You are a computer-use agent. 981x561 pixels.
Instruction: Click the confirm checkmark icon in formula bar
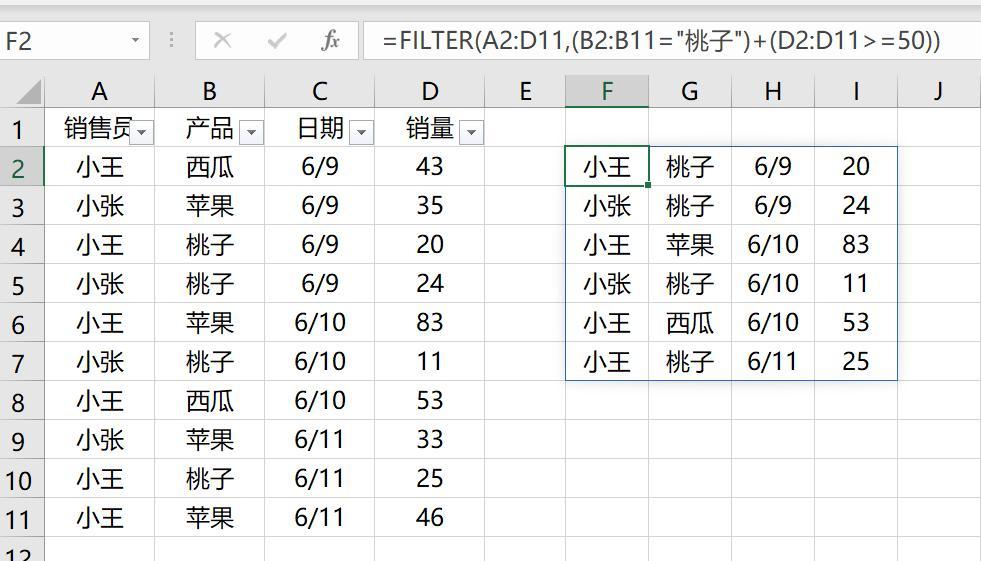click(277, 41)
